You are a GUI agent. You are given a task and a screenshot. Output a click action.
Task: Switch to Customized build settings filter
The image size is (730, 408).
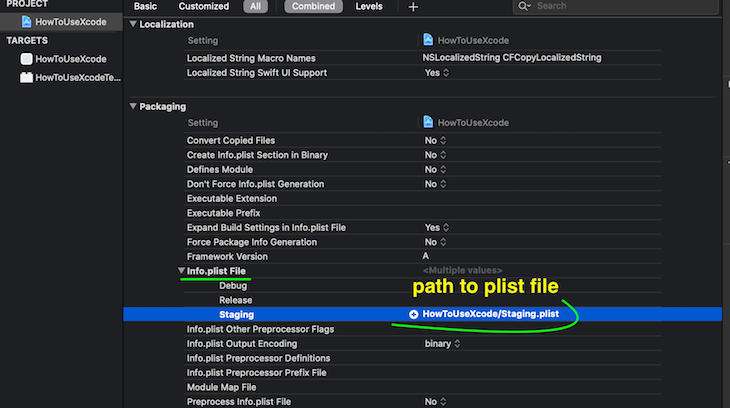pos(204,7)
